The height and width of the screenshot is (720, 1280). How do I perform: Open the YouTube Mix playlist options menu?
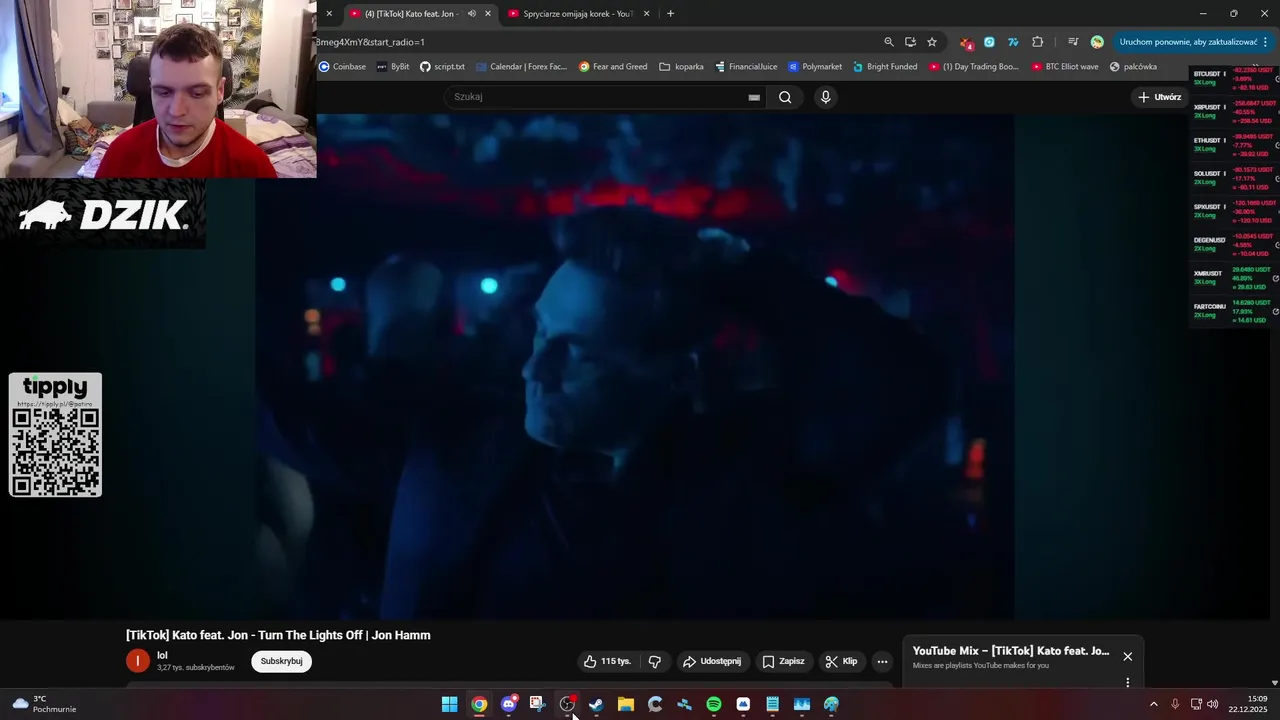point(1127,683)
